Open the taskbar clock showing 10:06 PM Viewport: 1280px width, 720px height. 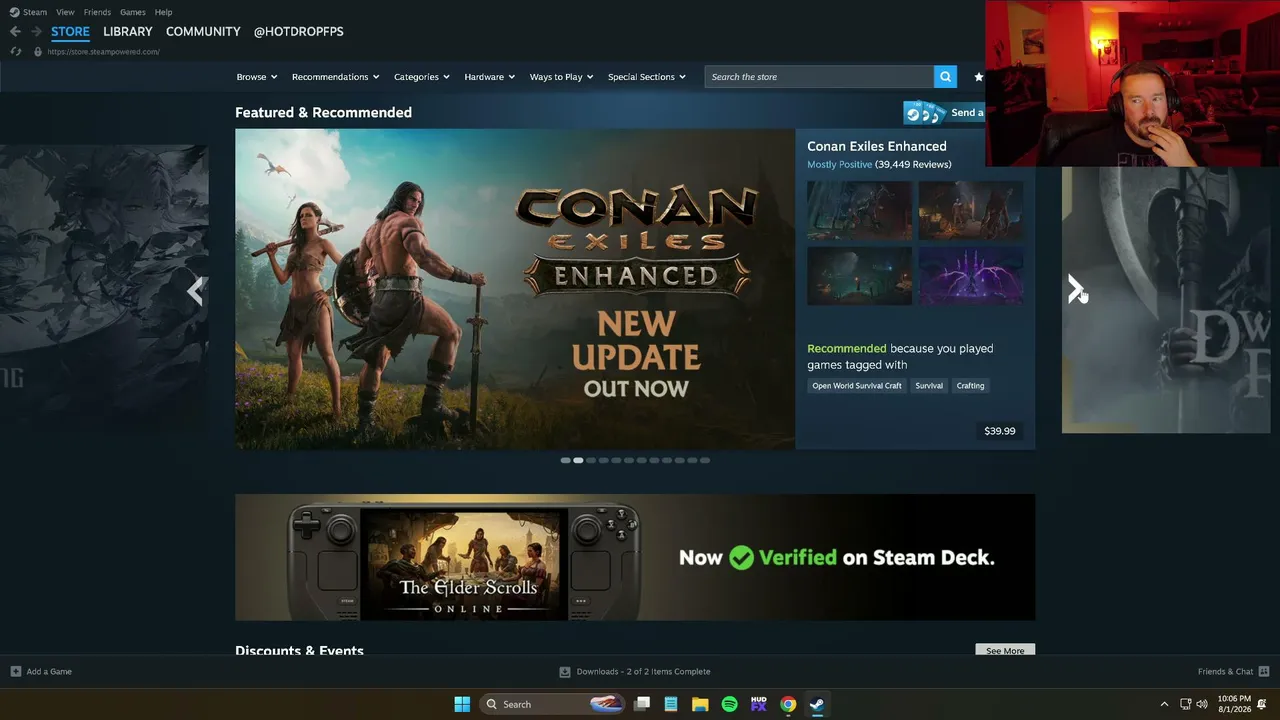tap(1234, 704)
